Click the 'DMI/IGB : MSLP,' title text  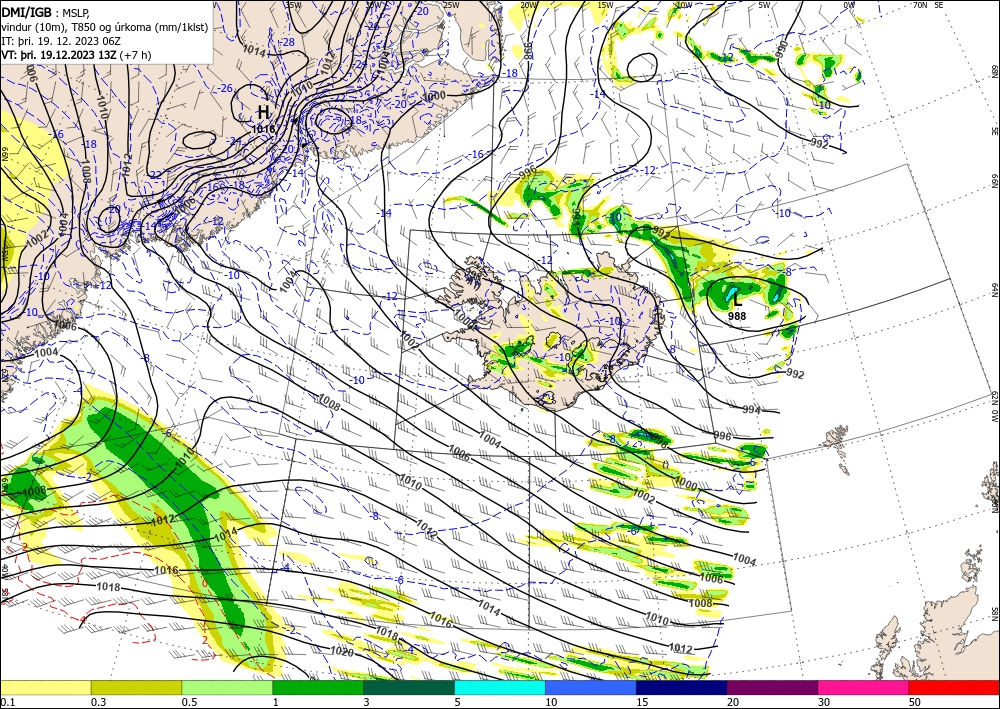point(45,12)
